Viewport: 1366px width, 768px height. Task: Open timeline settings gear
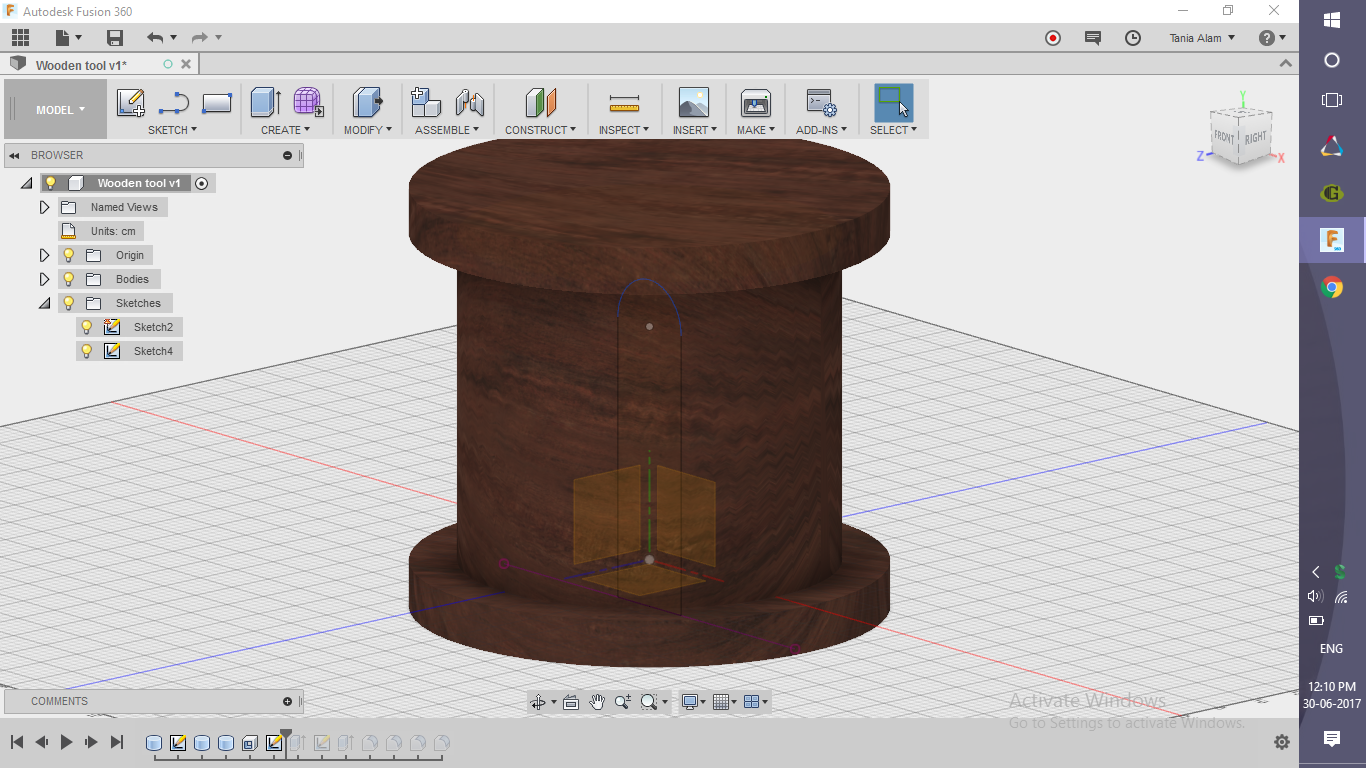pos(1282,742)
